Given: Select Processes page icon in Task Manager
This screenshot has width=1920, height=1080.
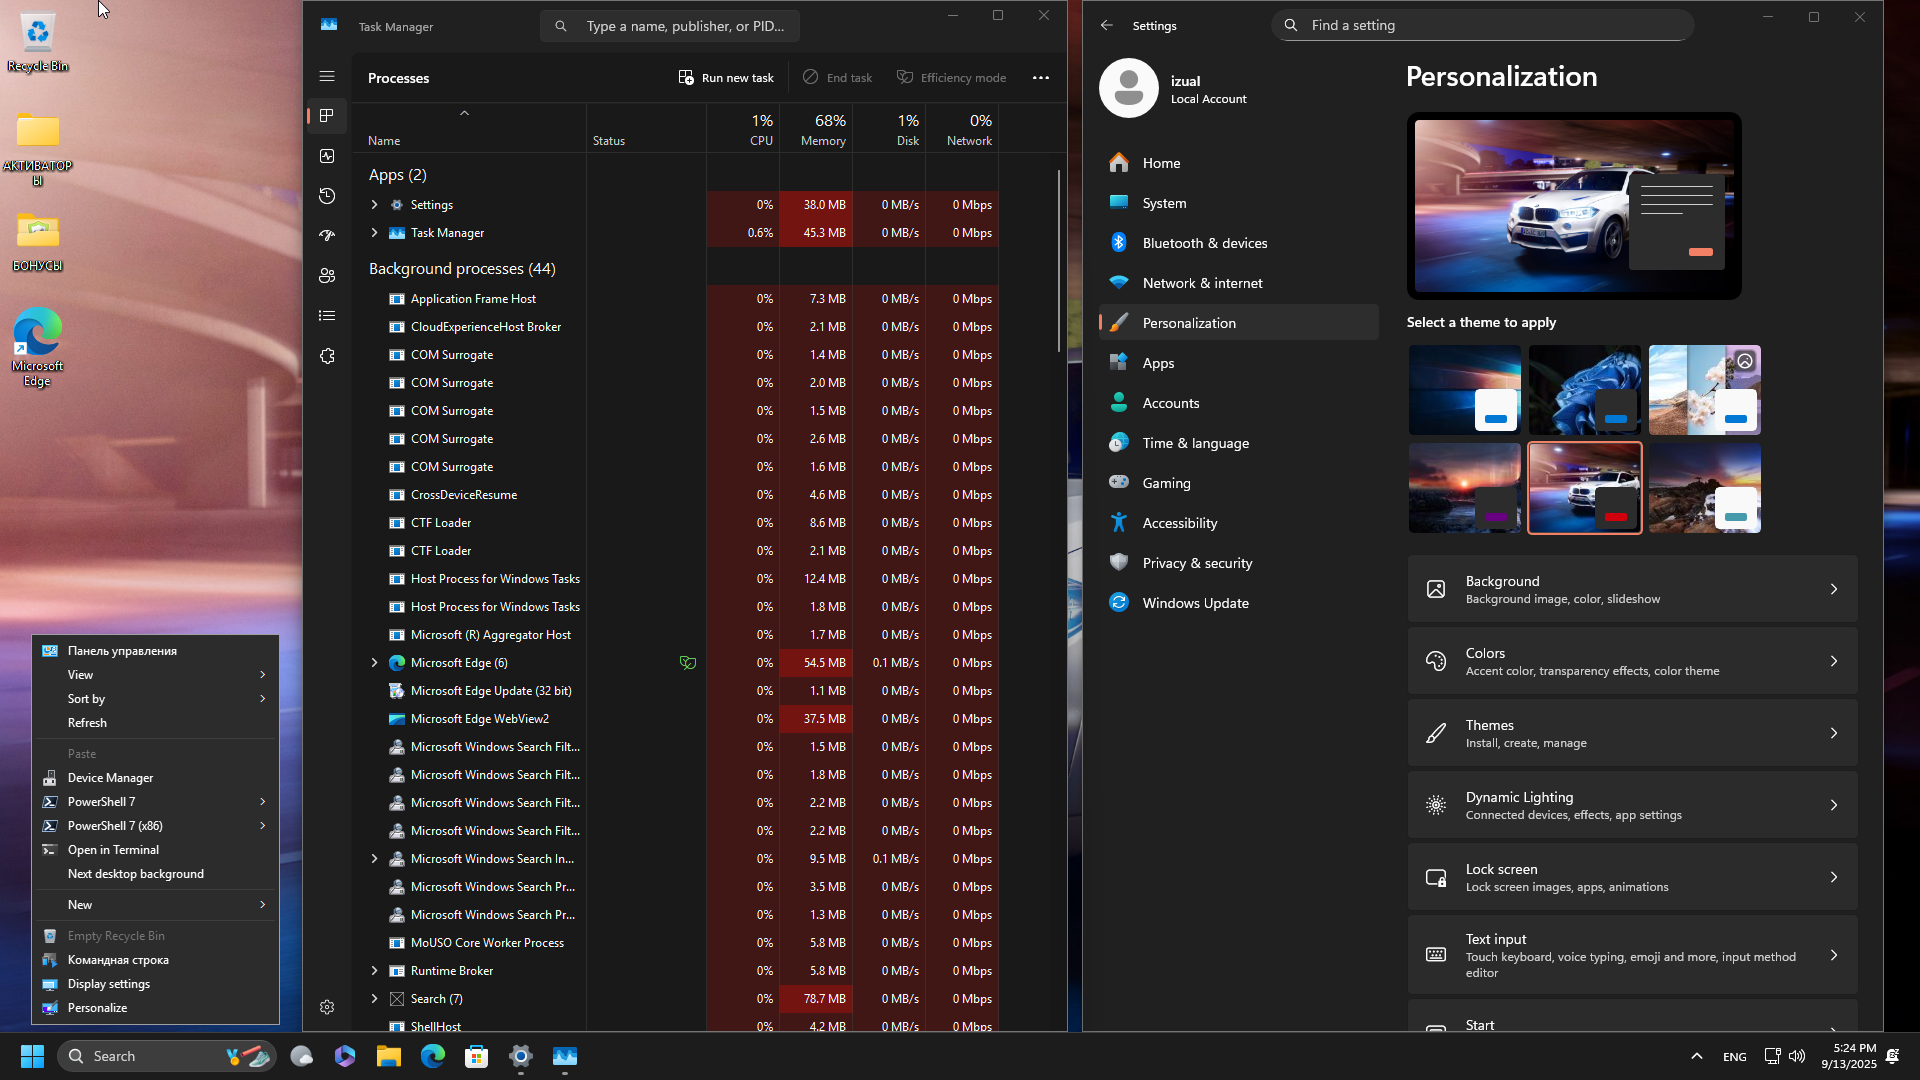Looking at the screenshot, I should [x=327, y=116].
